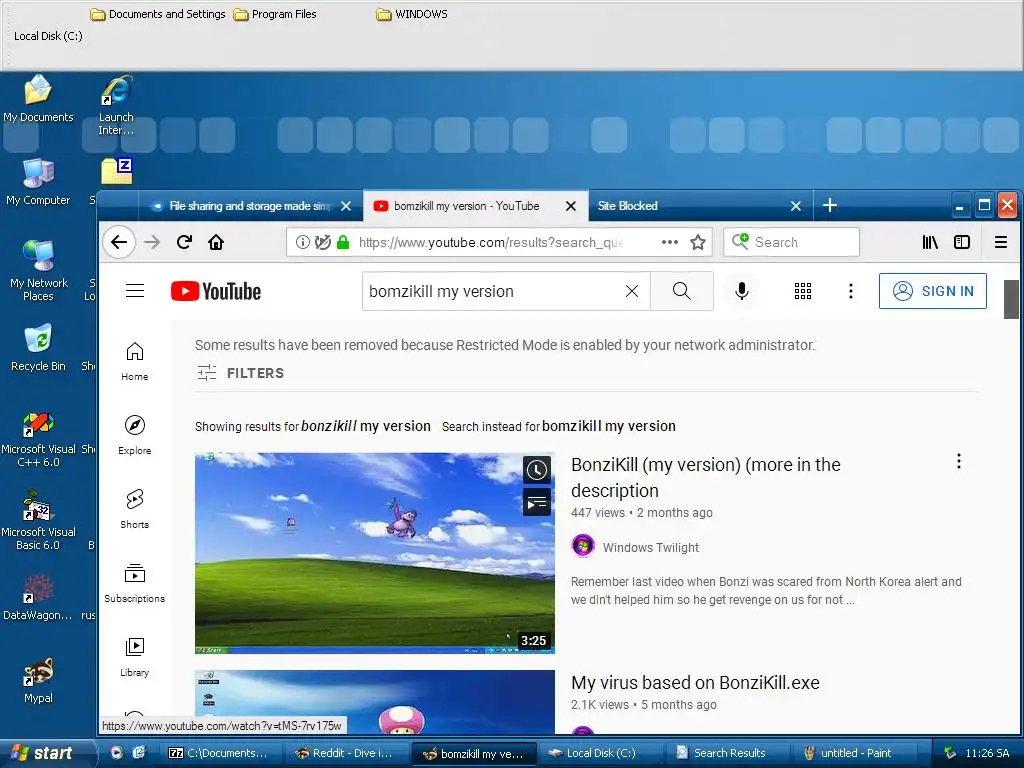Open the Recycle Bin desktop icon
The height and width of the screenshot is (768, 1024).
pos(38,347)
